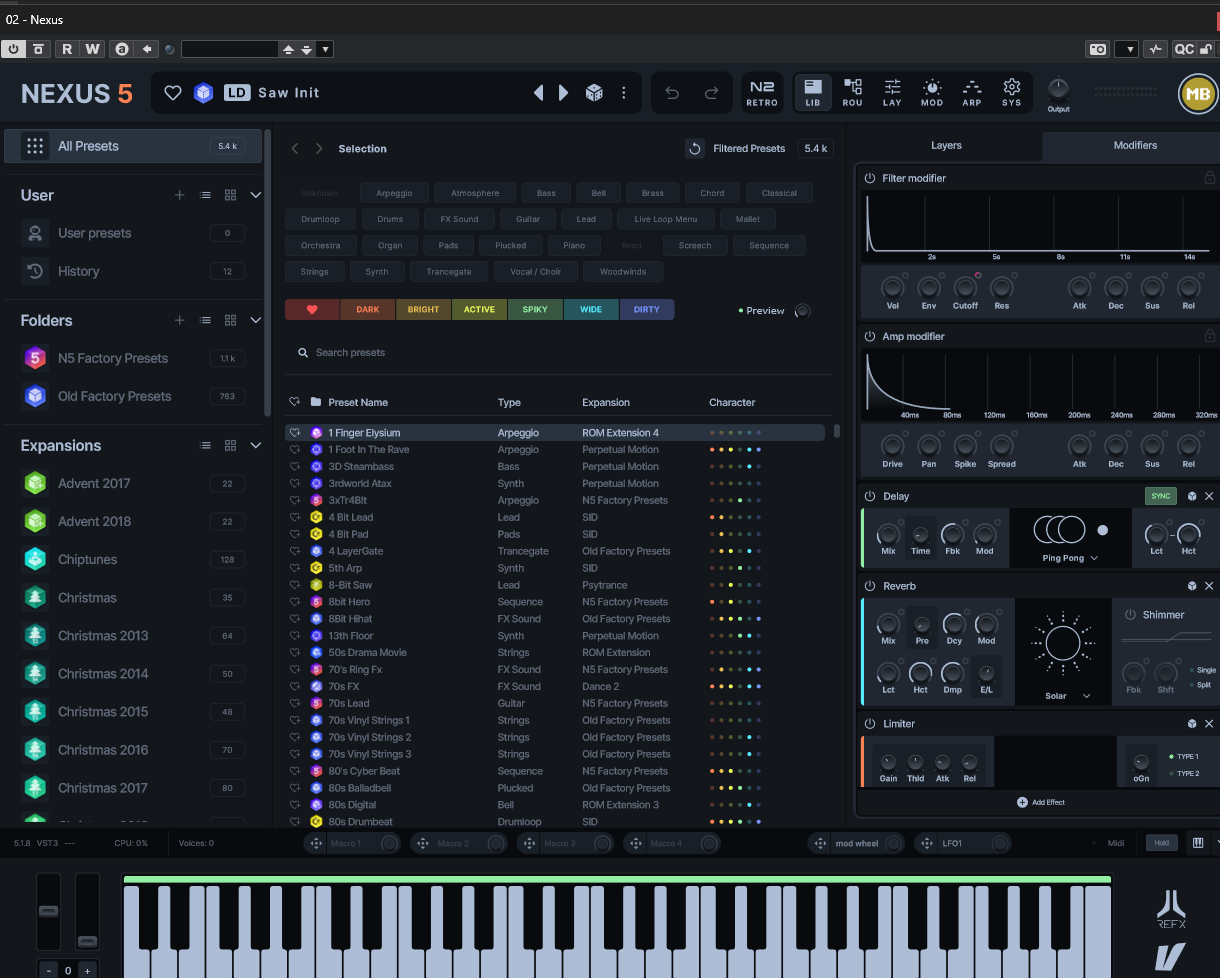Open the SYS settings gear
Viewport: 1220px width, 978px height.
(1011, 93)
